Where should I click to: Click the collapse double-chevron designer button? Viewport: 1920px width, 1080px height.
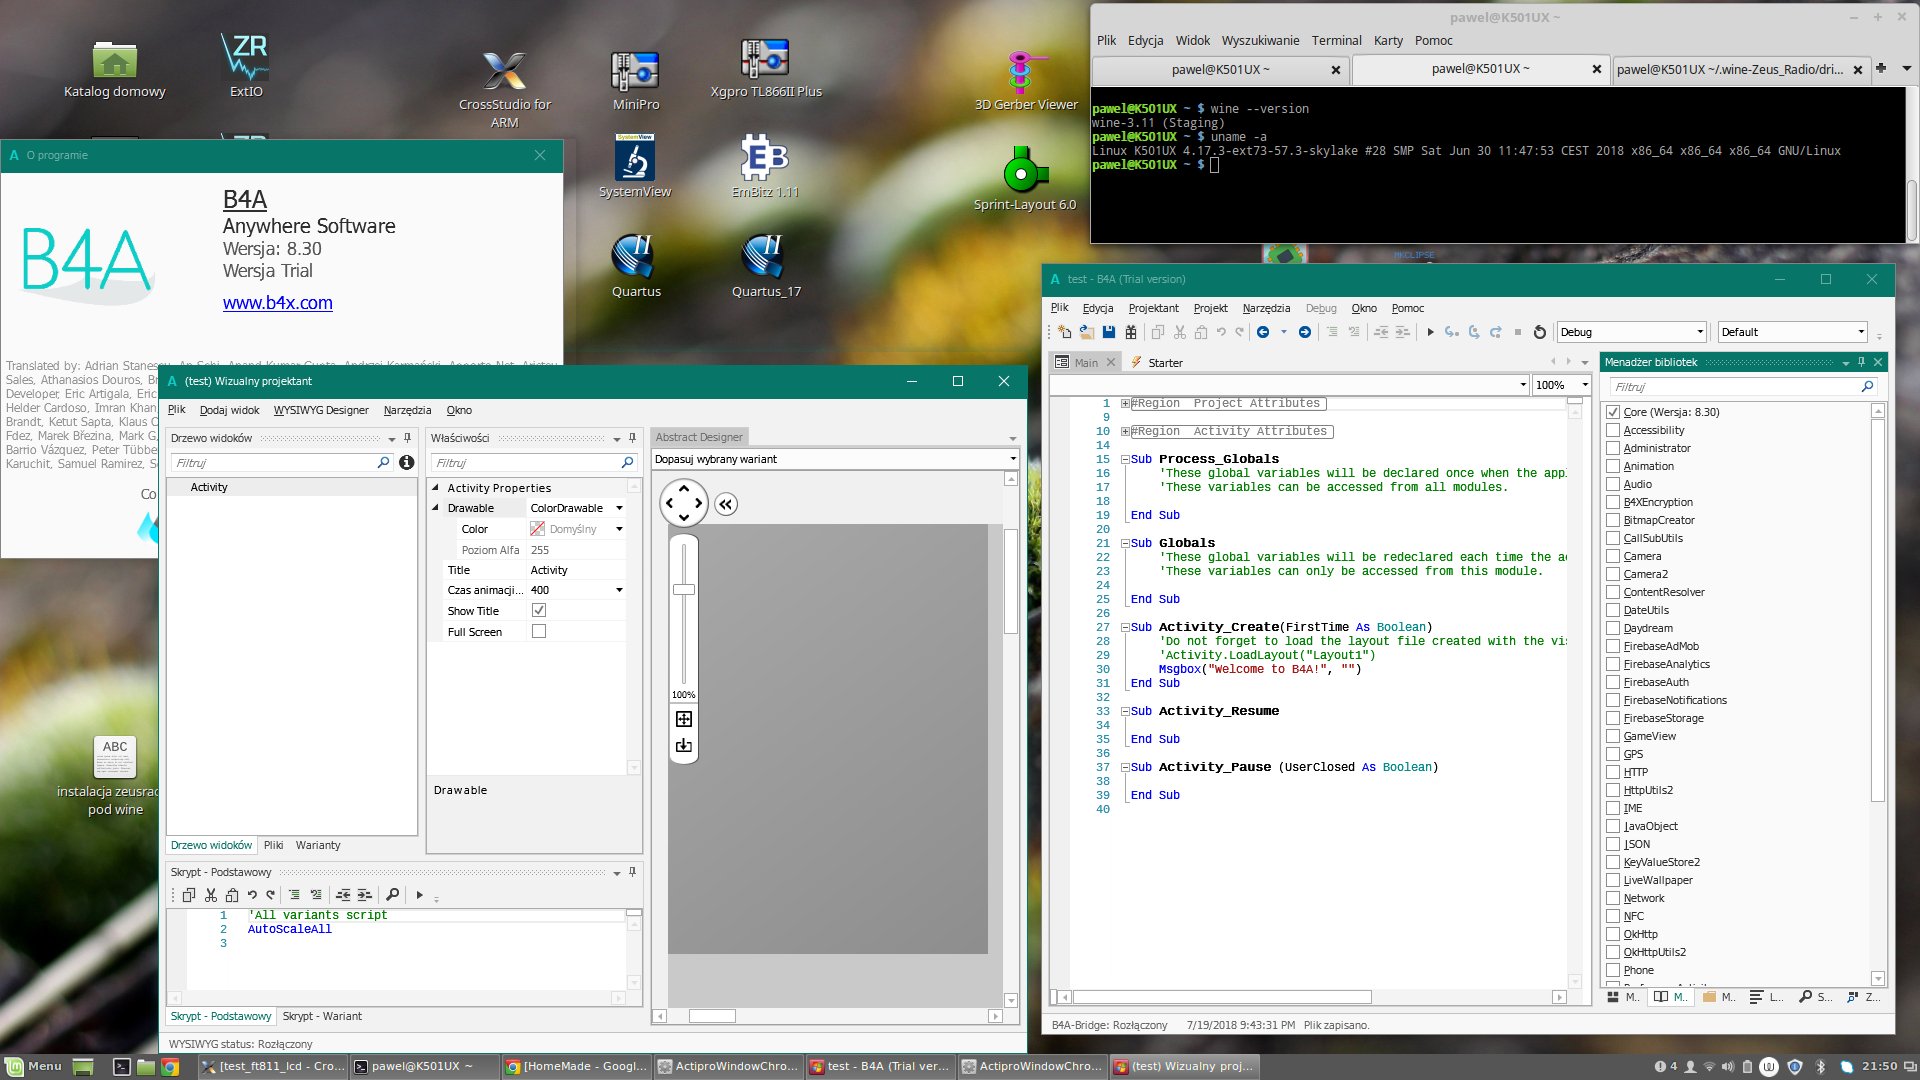click(x=726, y=504)
